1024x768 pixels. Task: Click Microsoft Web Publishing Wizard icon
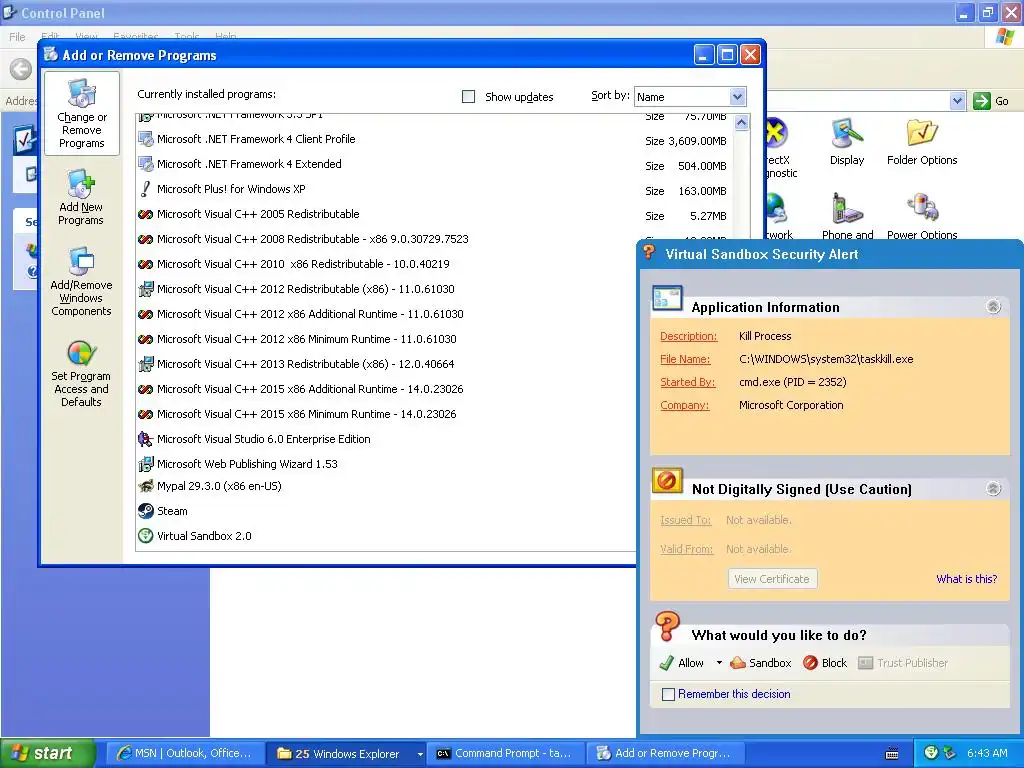pos(146,464)
